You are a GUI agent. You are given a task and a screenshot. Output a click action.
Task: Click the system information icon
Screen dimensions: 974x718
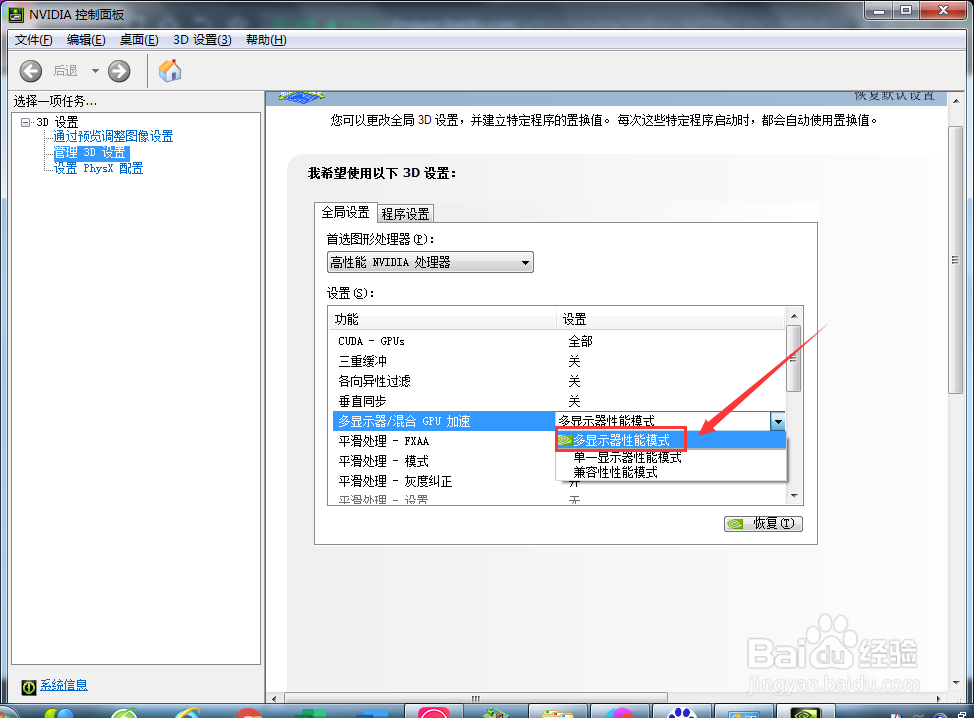pos(29,686)
